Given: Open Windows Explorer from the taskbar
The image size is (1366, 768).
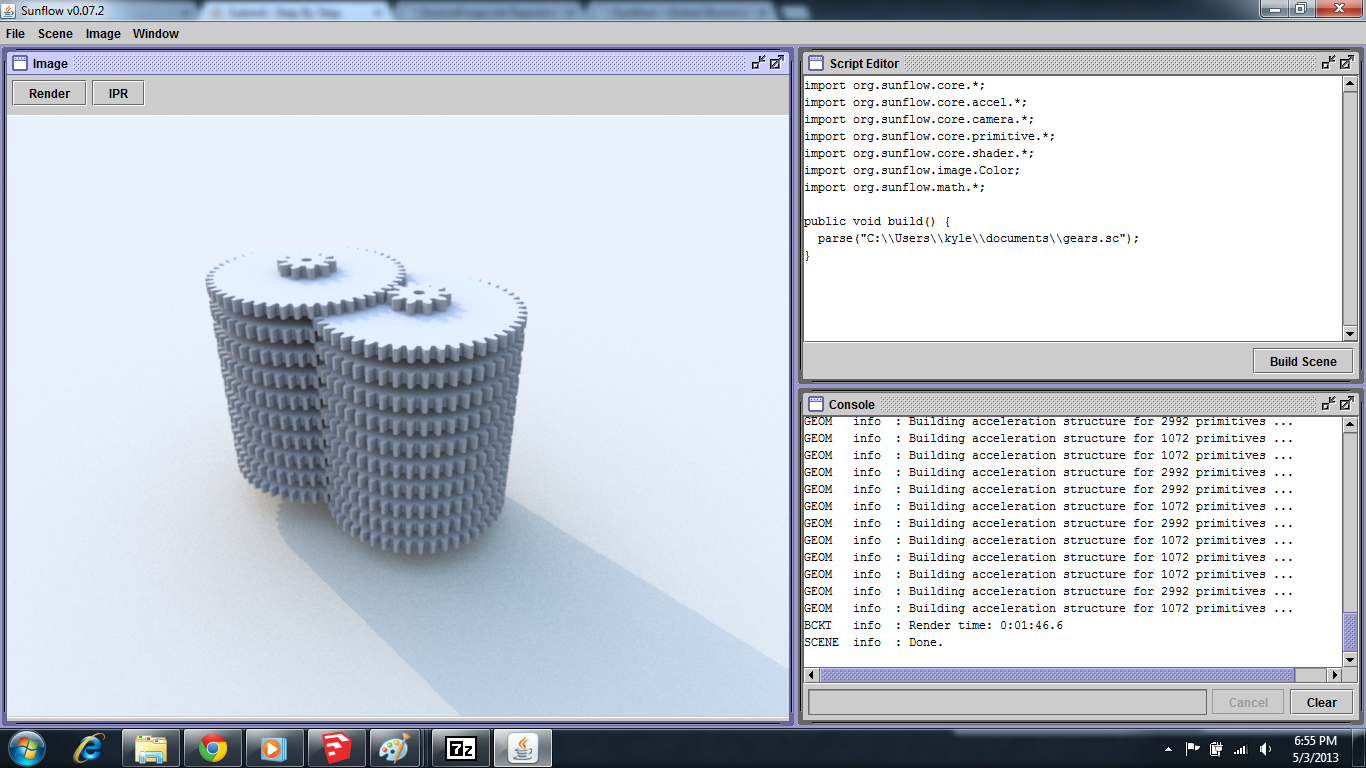Looking at the screenshot, I should tap(151, 748).
